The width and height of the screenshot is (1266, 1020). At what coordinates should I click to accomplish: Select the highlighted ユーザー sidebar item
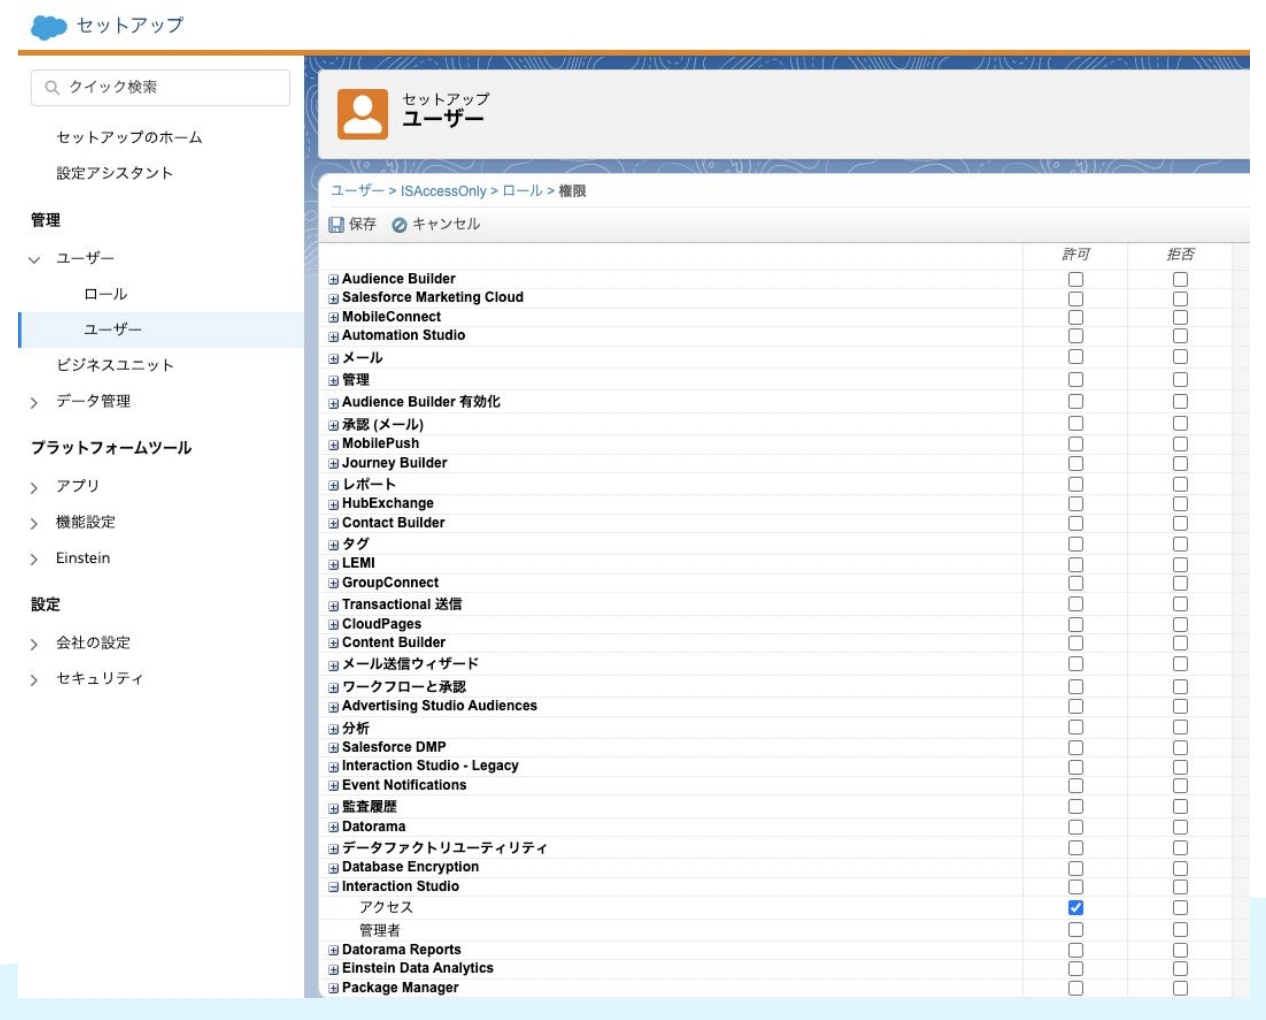(161, 329)
